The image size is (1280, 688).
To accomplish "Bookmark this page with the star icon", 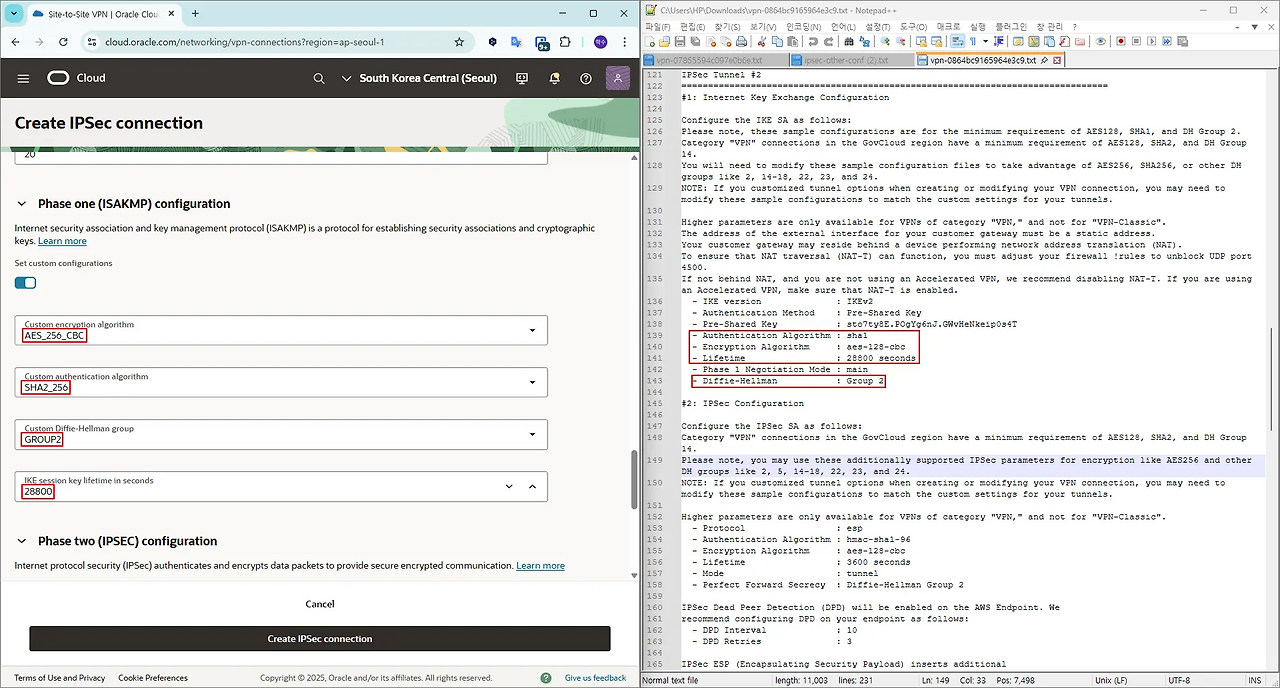I will coord(459,42).
